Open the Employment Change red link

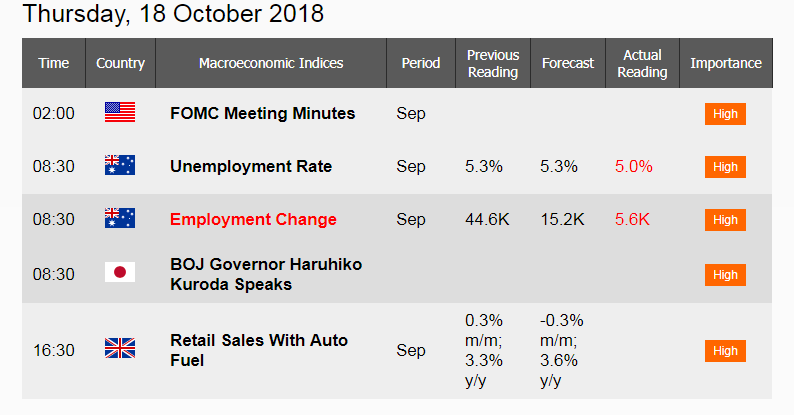coord(253,219)
